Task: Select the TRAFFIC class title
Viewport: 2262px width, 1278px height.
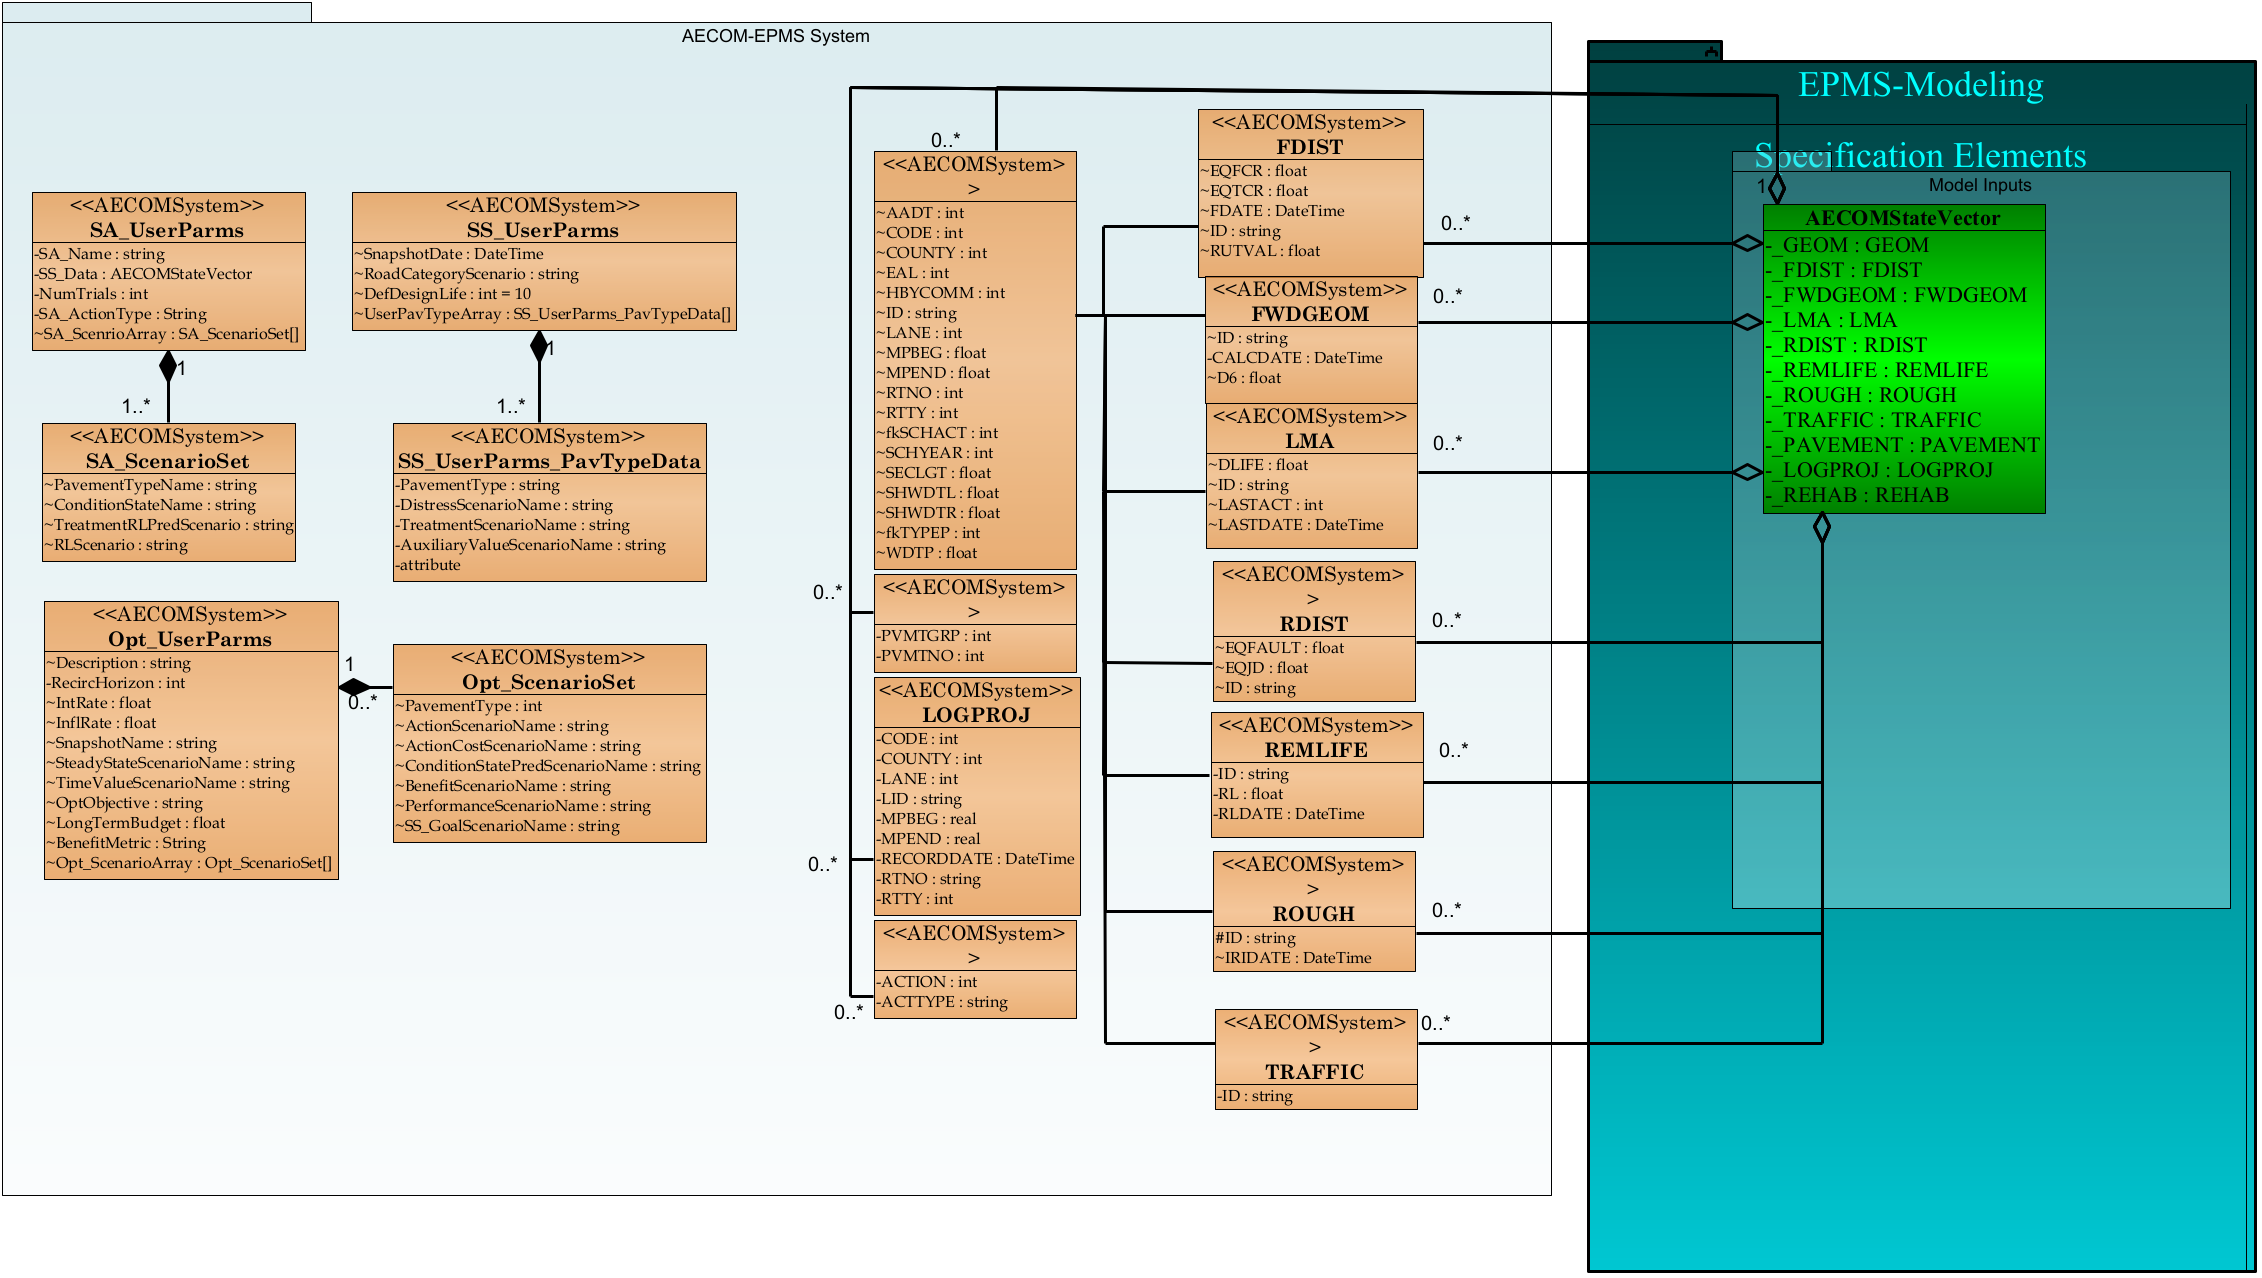Action: [1314, 1072]
